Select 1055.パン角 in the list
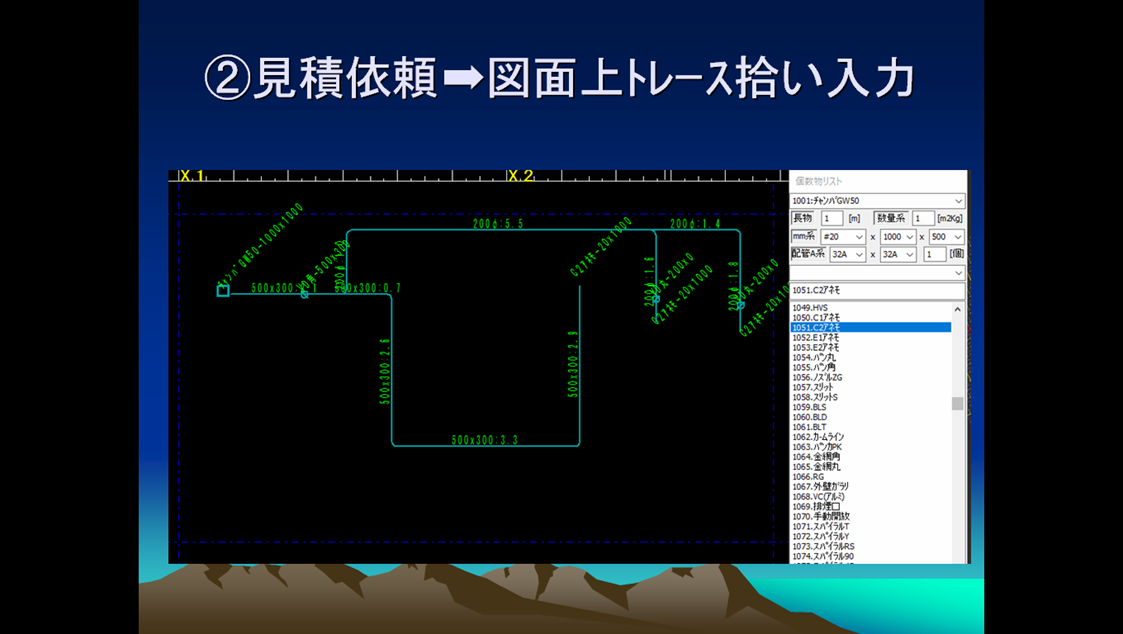Image resolution: width=1123 pixels, height=634 pixels. pyautogui.click(x=871, y=368)
